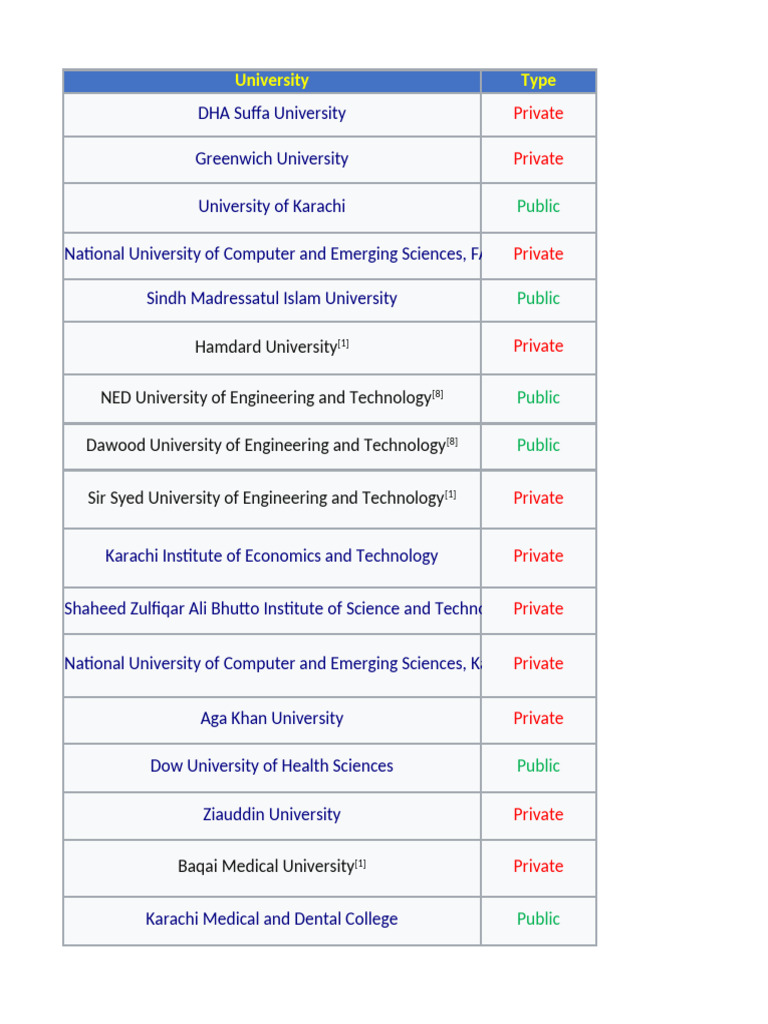Open the DHA Suffa University link
The image size is (768, 1024).
[271, 113]
